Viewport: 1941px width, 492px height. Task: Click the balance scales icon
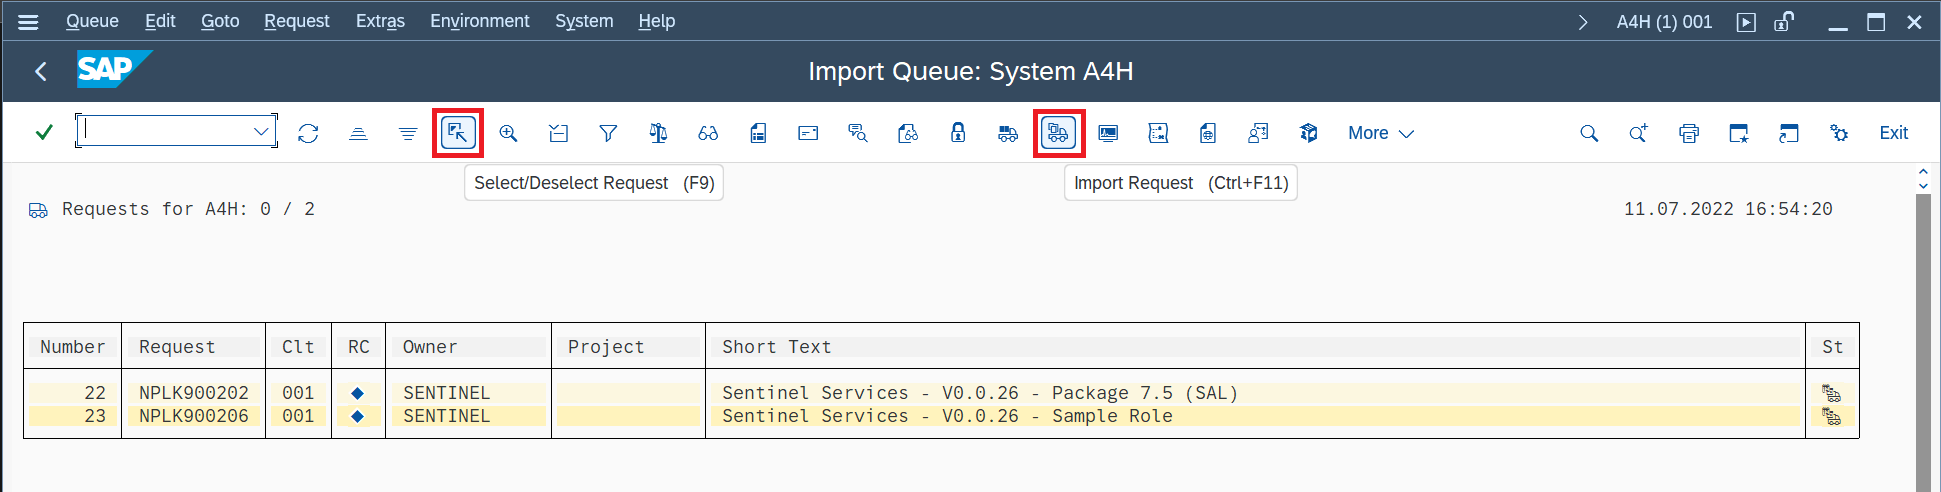[x=658, y=133]
